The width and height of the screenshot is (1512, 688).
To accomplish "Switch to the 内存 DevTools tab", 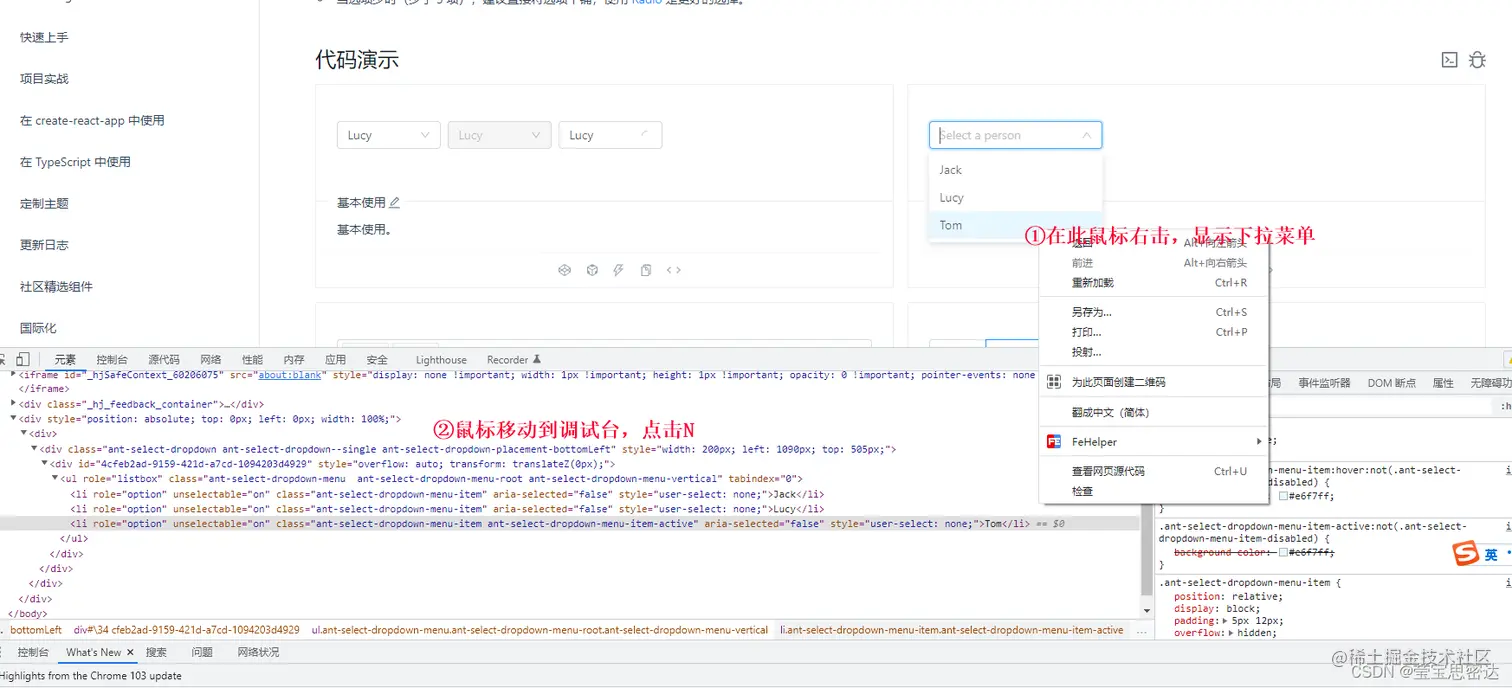I will pyautogui.click(x=294, y=360).
